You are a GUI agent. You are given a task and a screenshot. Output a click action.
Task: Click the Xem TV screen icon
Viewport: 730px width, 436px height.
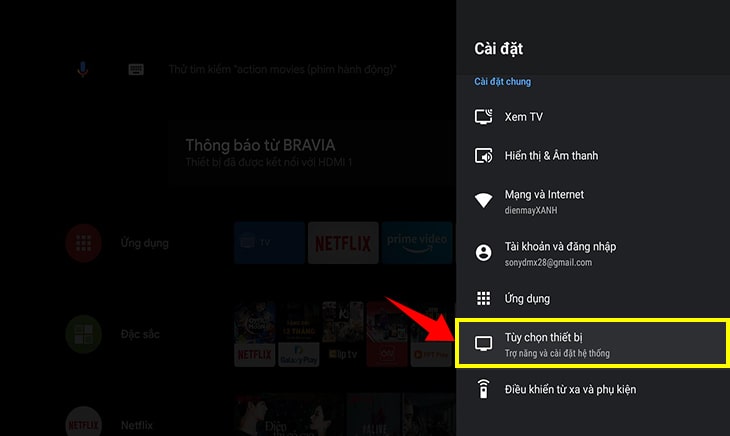coord(484,117)
